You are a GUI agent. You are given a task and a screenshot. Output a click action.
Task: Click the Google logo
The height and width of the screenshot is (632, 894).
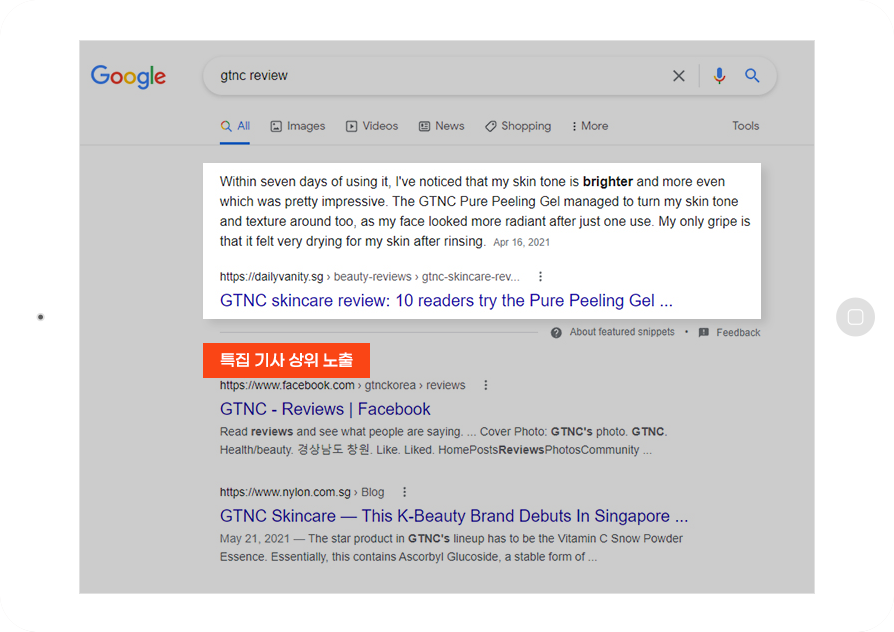(x=128, y=76)
